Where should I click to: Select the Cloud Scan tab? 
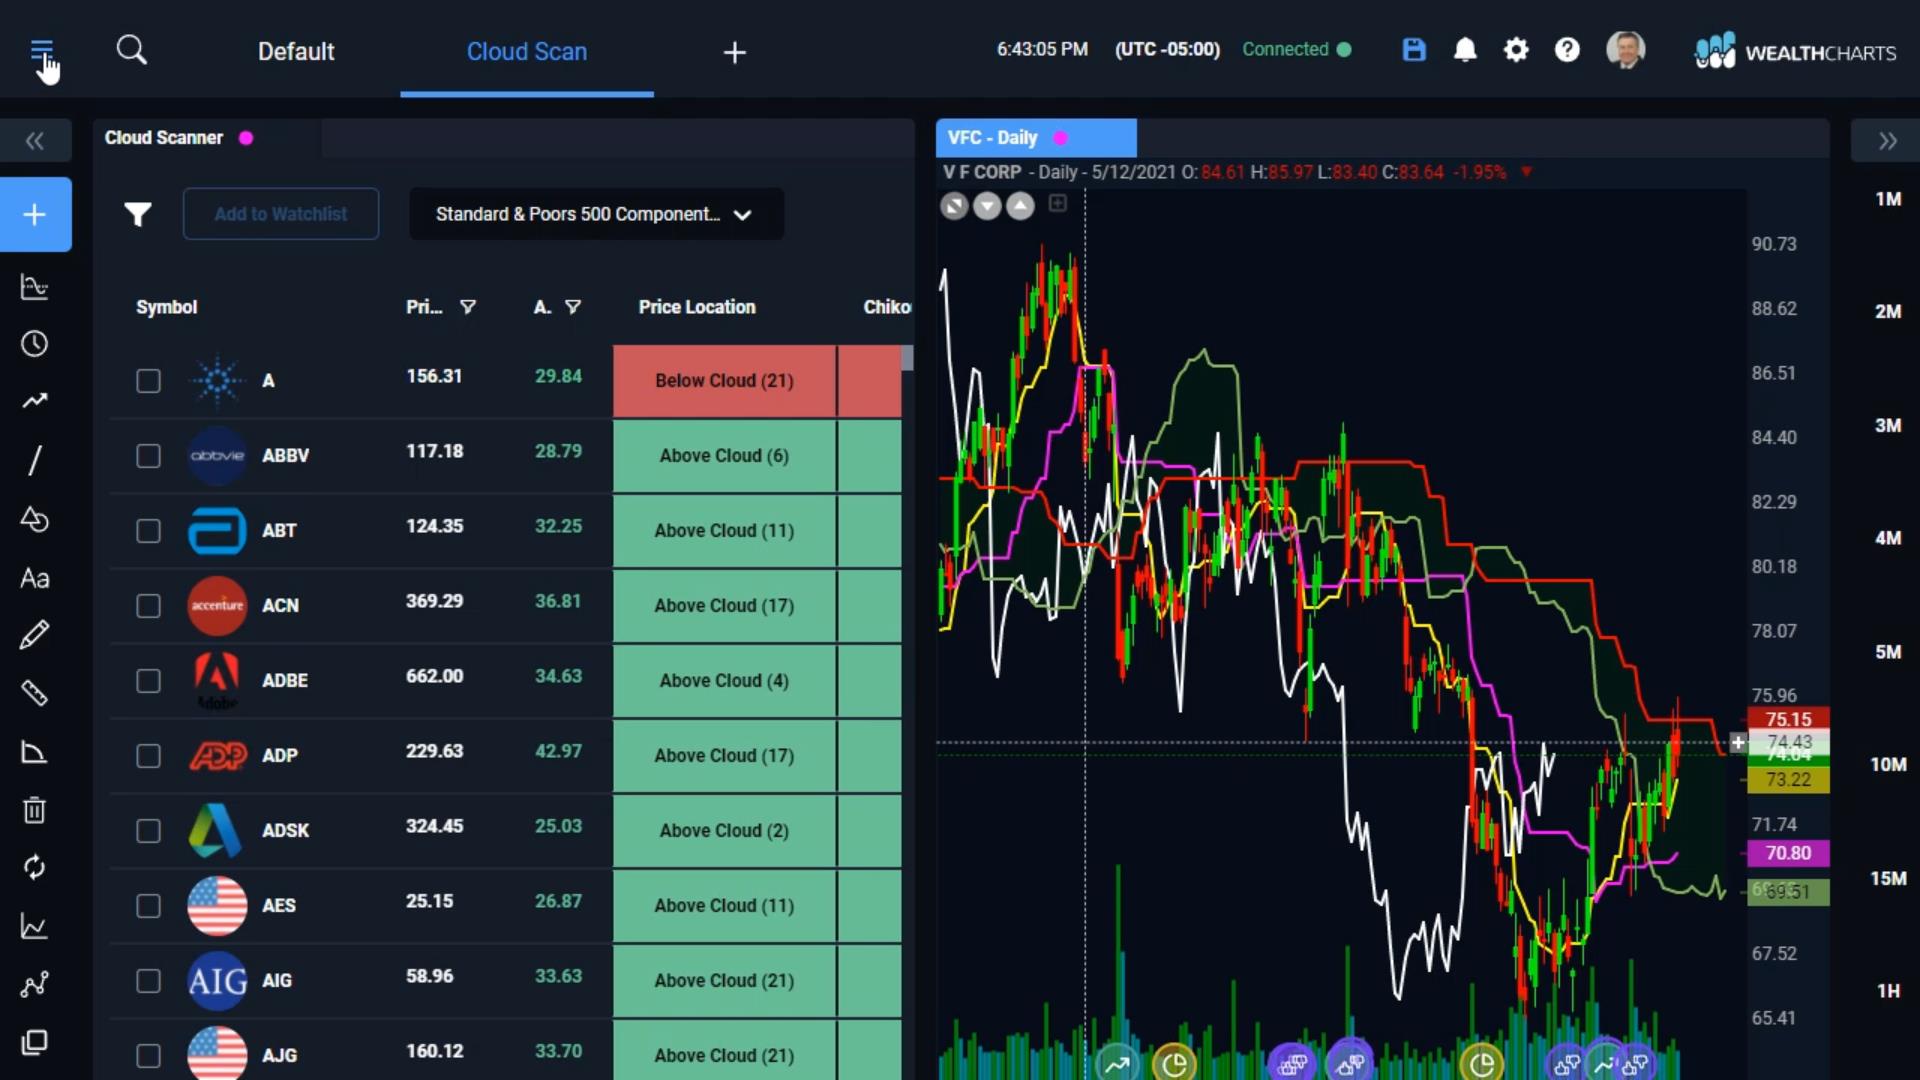pyautogui.click(x=527, y=52)
